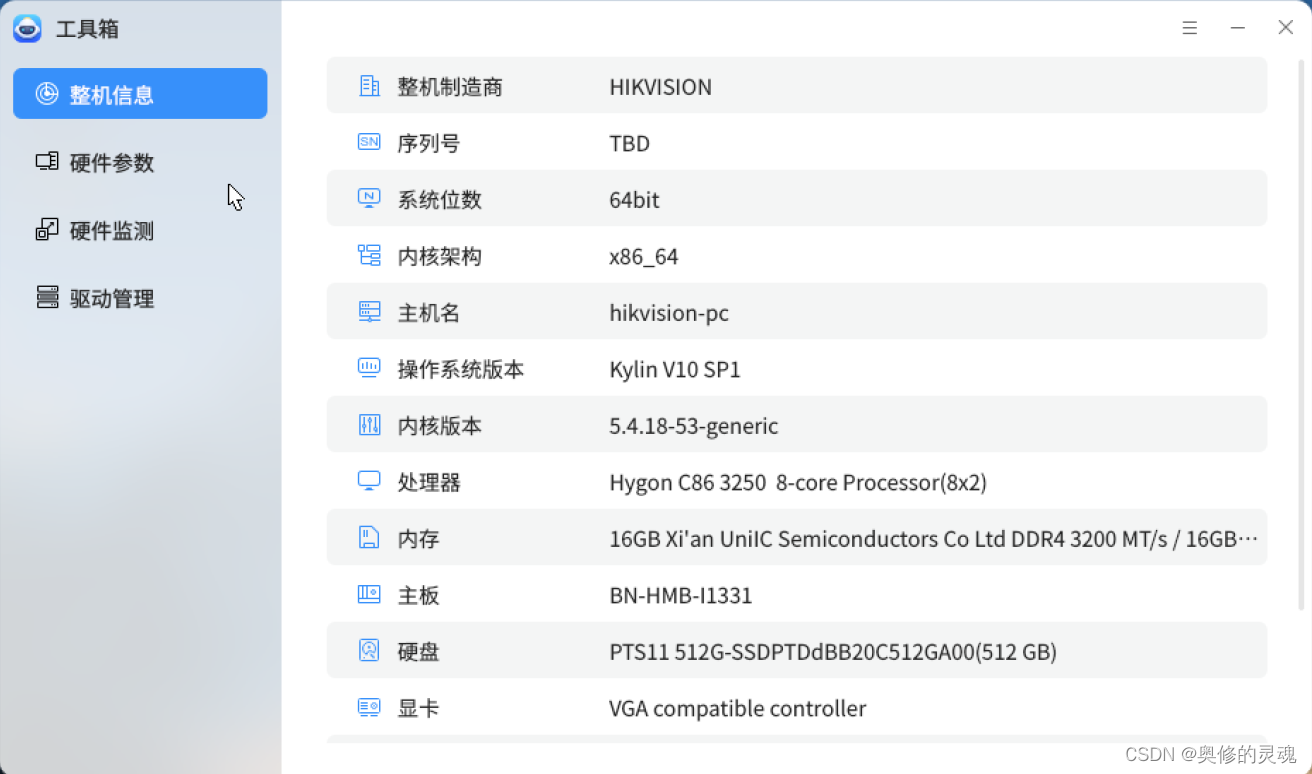Click the 处理器 label
The width and height of the screenshot is (1312, 774).
[x=429, y=483]
